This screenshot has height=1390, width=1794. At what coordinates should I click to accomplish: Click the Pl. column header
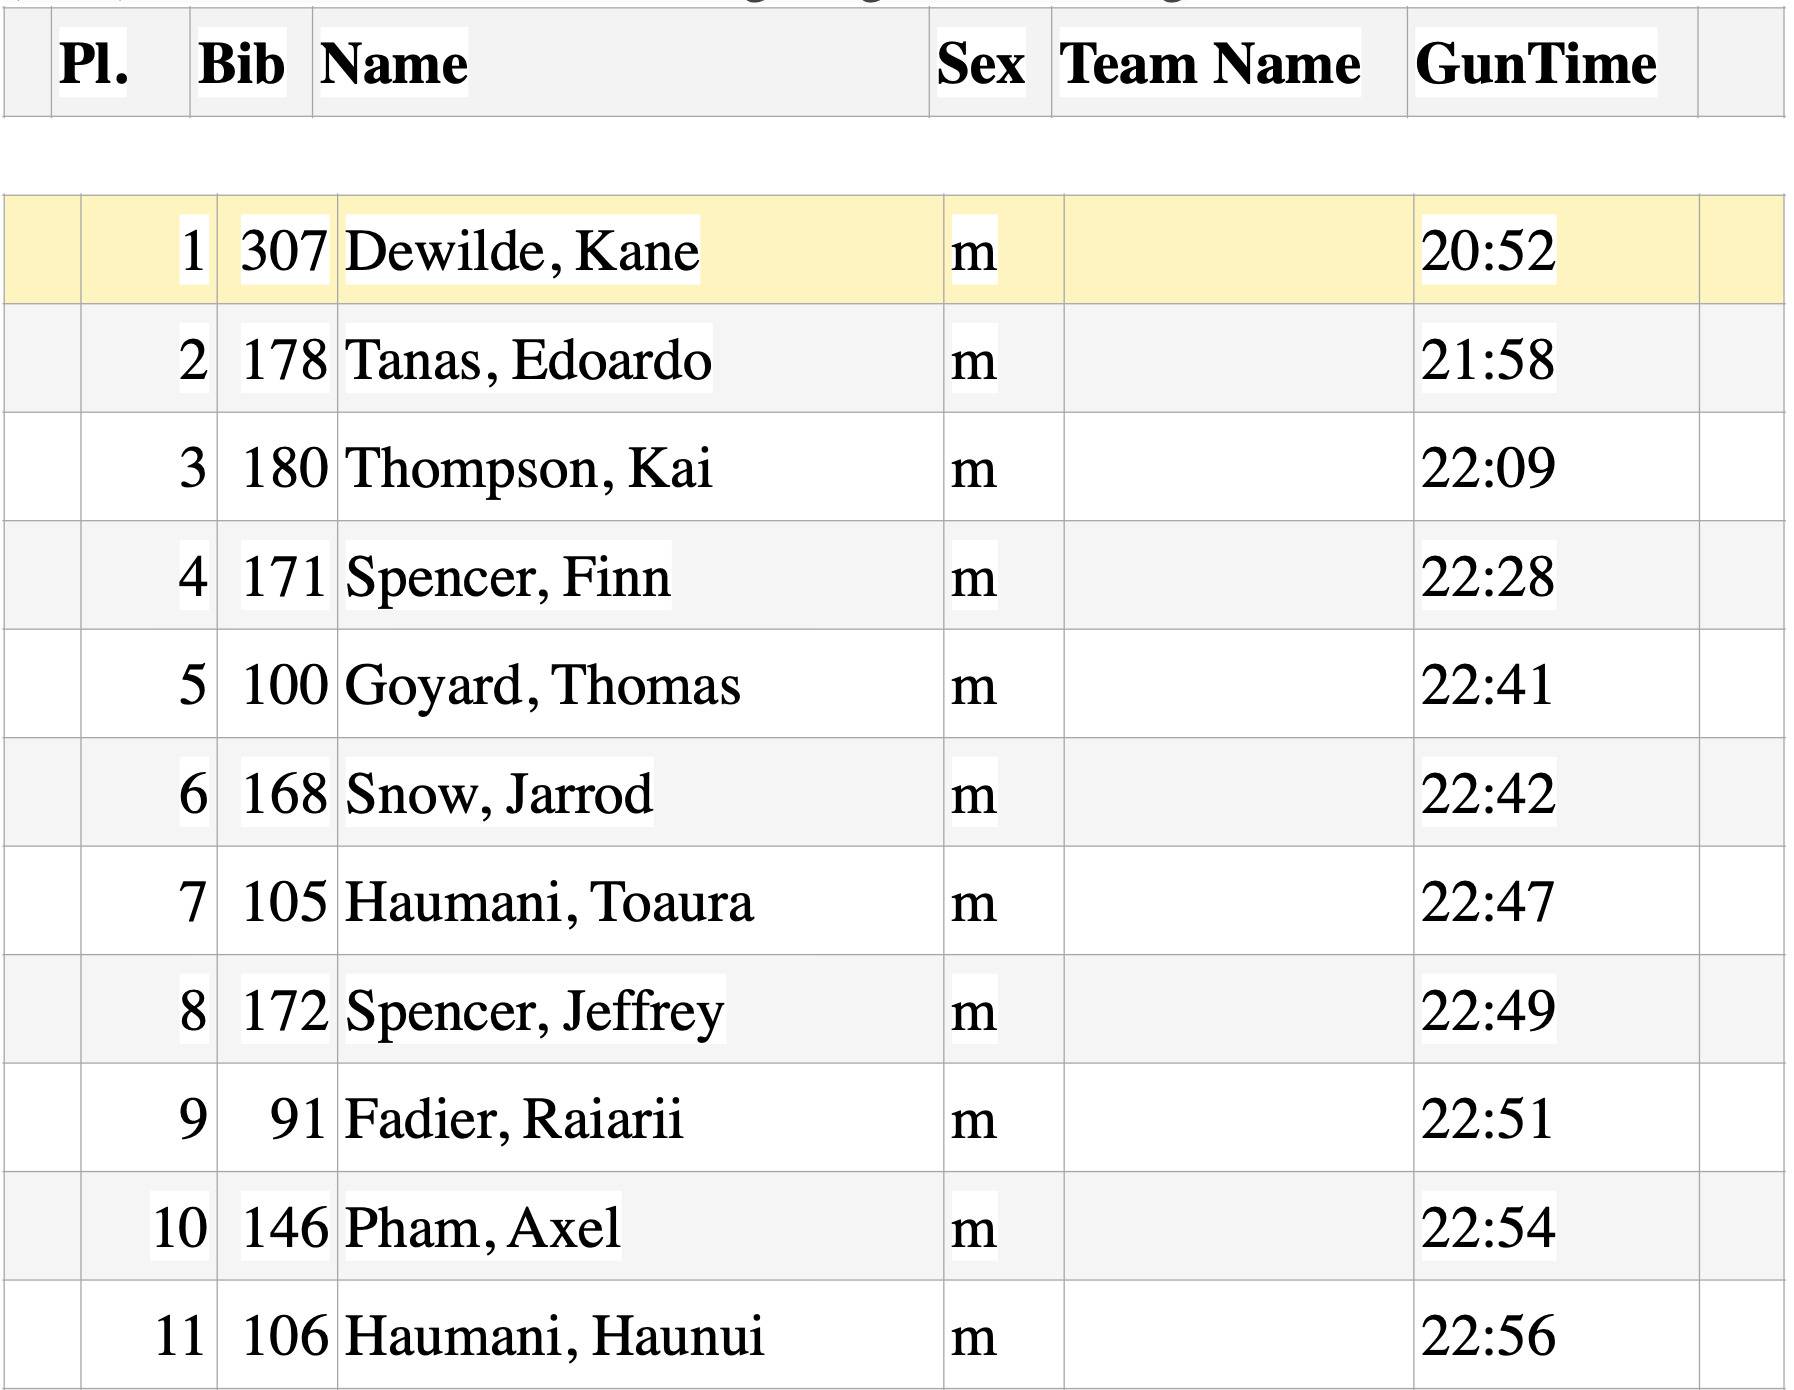[x=94, y=64]
